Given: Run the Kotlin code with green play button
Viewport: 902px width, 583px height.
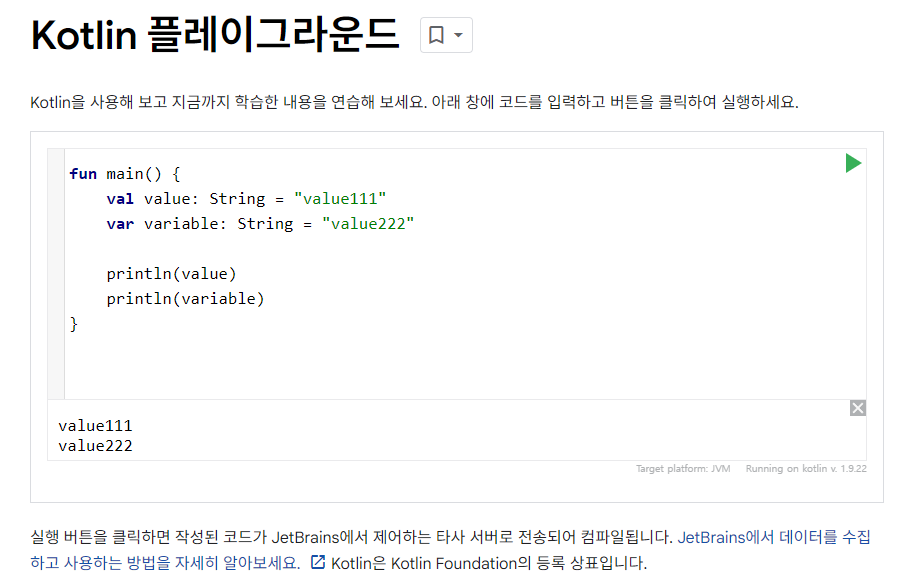Looking at the screenshot, I should tap(853, 163).
